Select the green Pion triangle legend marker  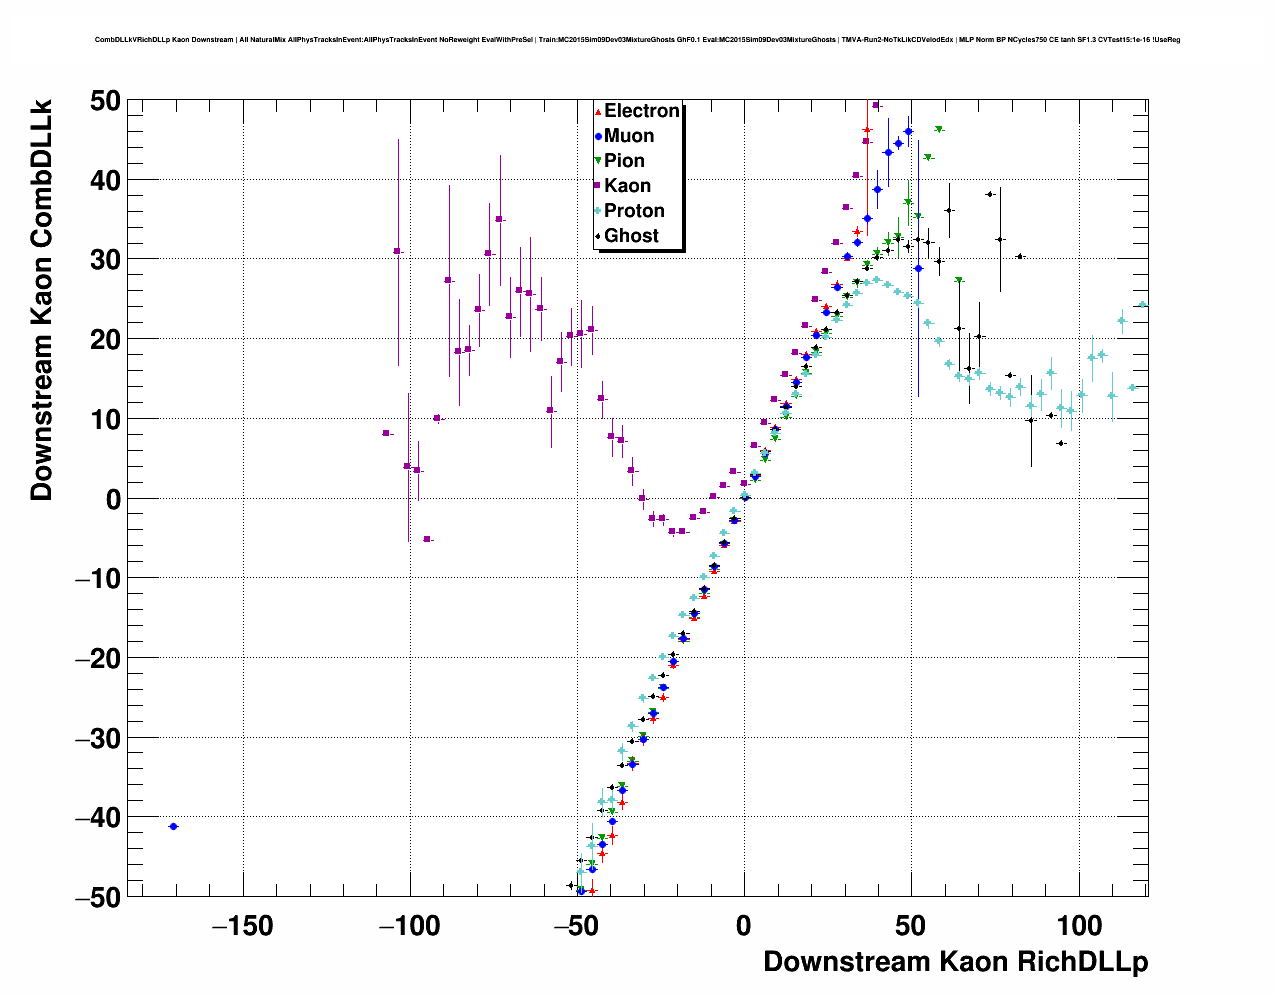(598, 161)
